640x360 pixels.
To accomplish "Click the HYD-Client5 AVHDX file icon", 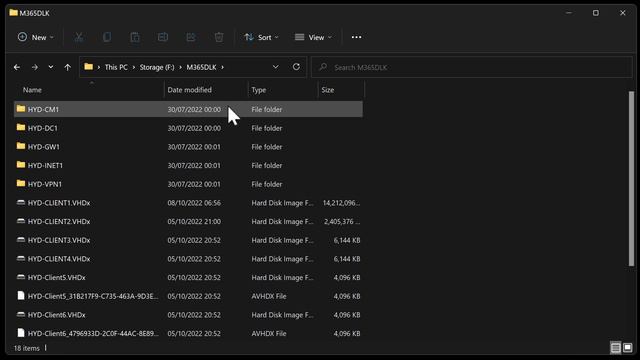I will 21,296.
